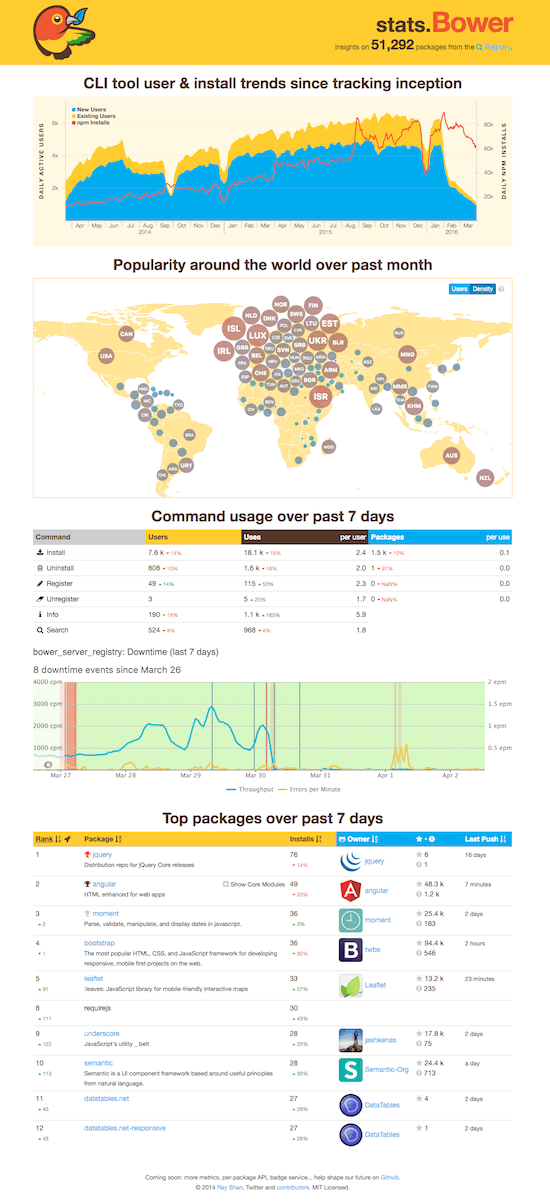The height and width of the screenshot is (1202, 550).
Task: Open the underscore package link
Action: (104, 1032)
